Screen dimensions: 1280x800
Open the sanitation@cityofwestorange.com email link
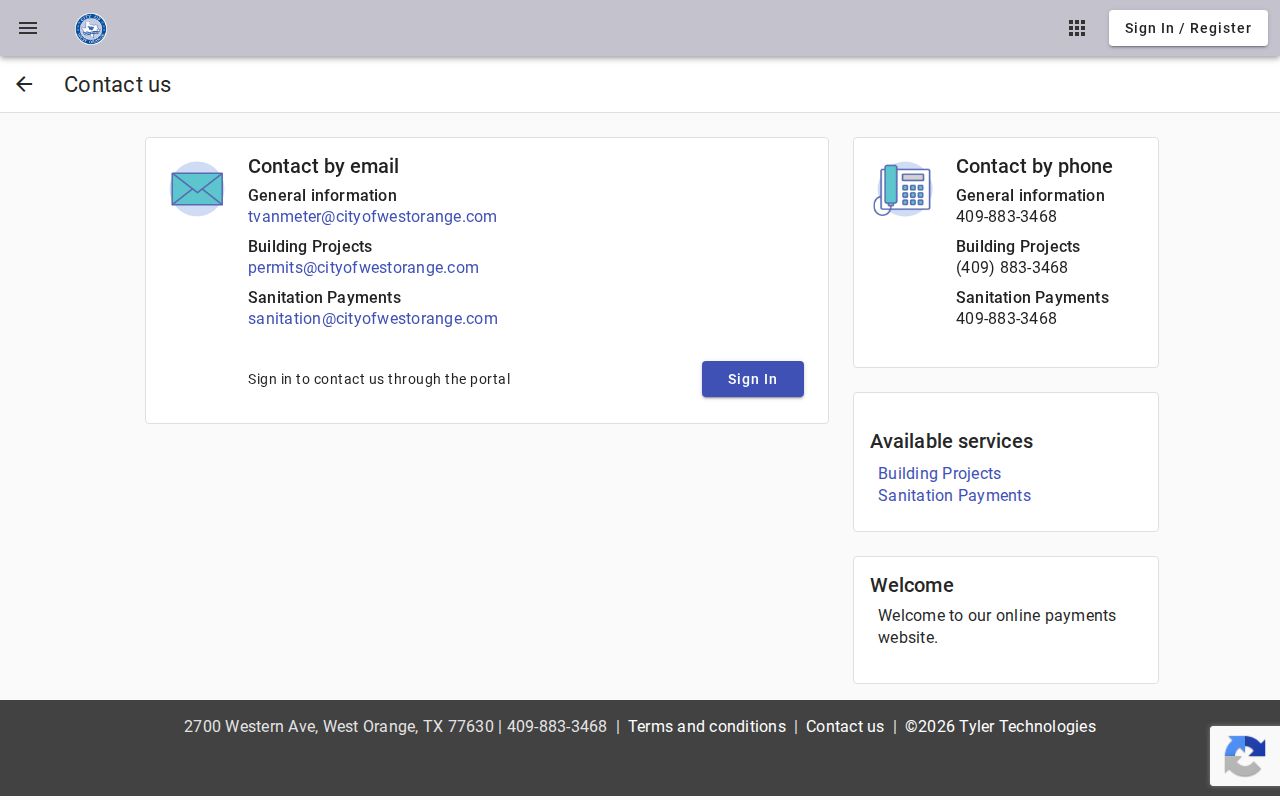click(373, 319)
